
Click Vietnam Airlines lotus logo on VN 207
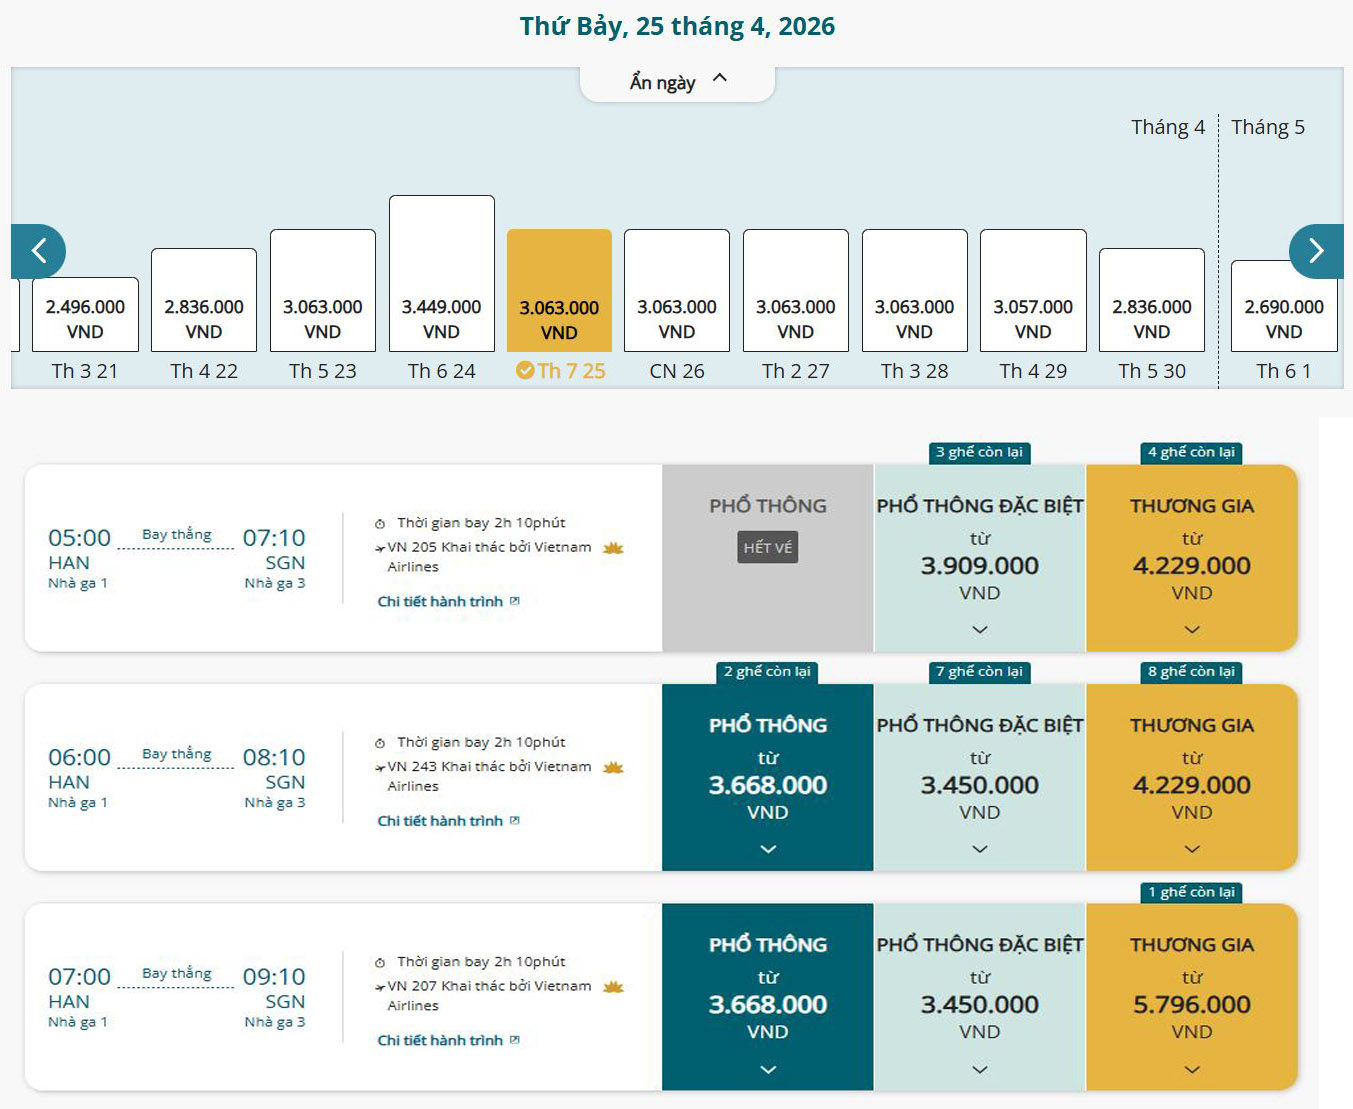click(x=613, y=987)
